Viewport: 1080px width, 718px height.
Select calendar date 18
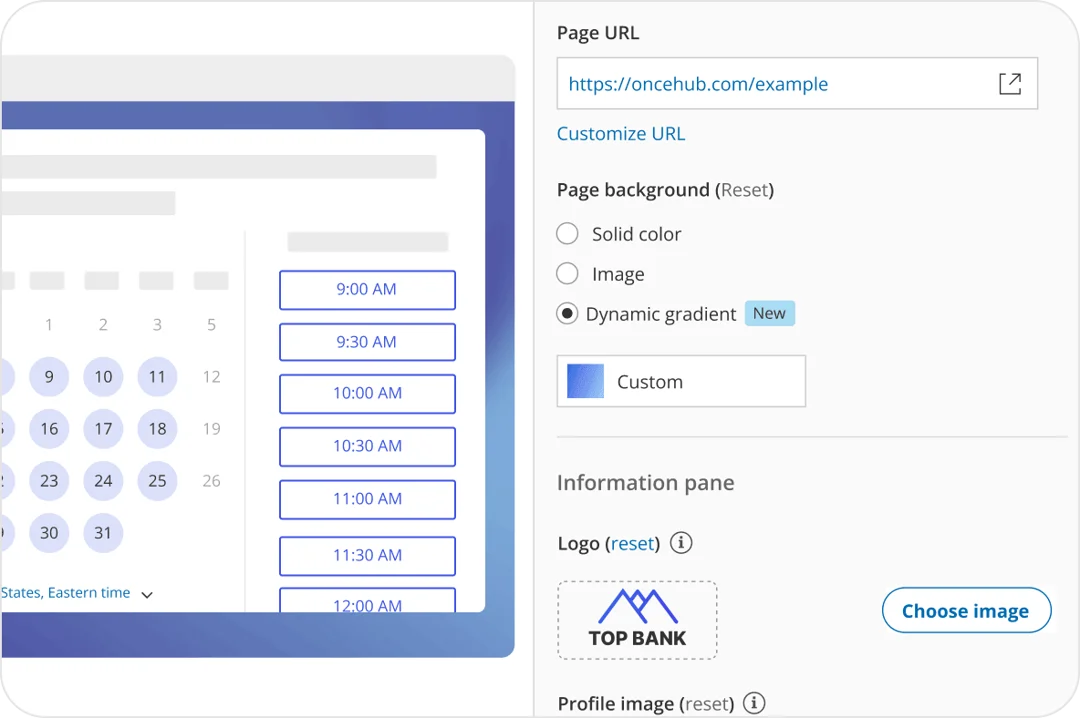coord(157,429)
